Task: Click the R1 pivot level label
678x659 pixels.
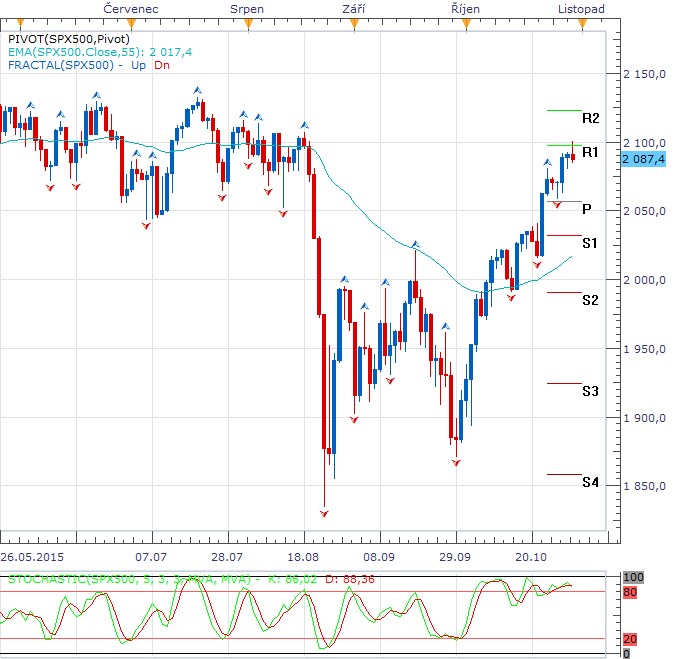Action: [x=590, y=152]
